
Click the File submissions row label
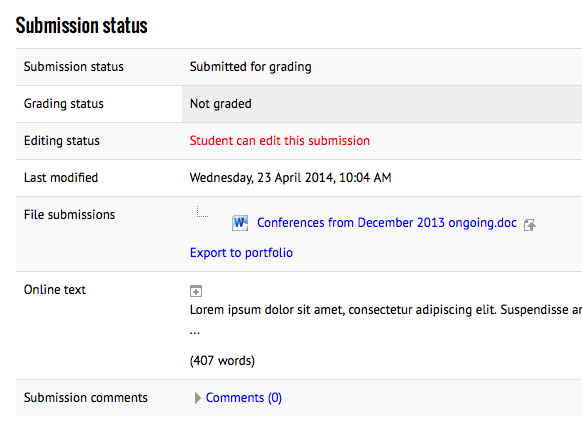69,215
